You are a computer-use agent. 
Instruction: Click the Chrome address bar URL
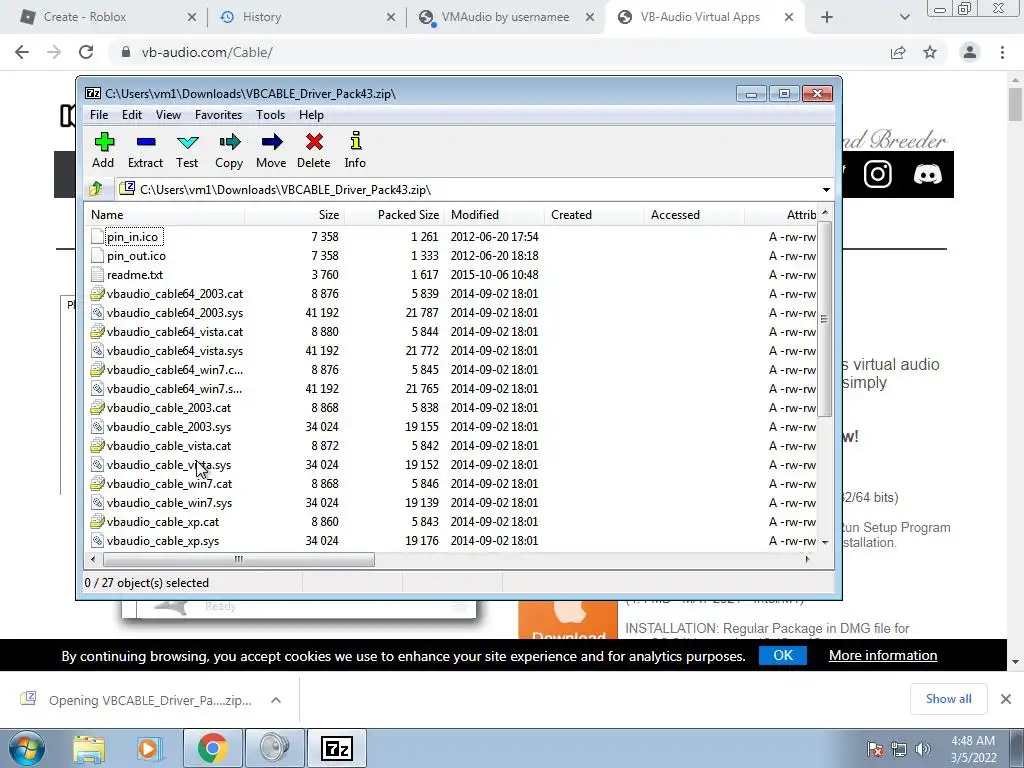click(x=207, y=52)
